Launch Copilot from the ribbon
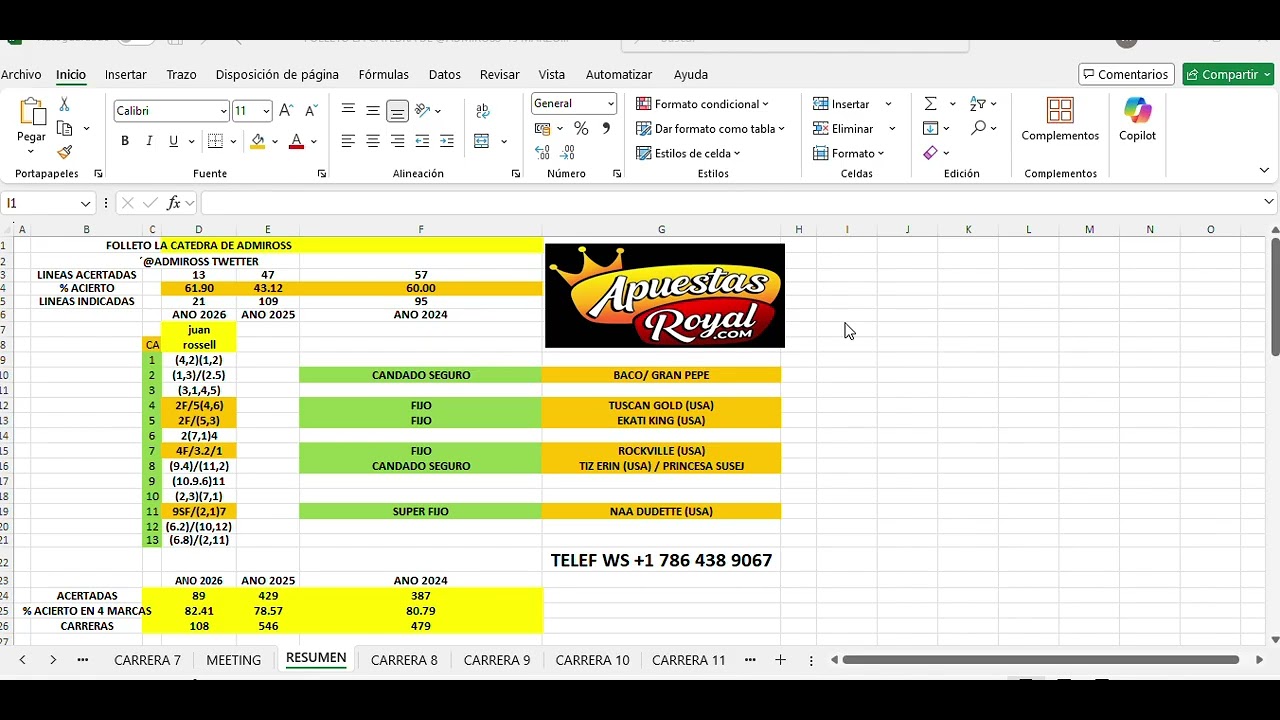The image size is (1280, 720). [1137, 110]
